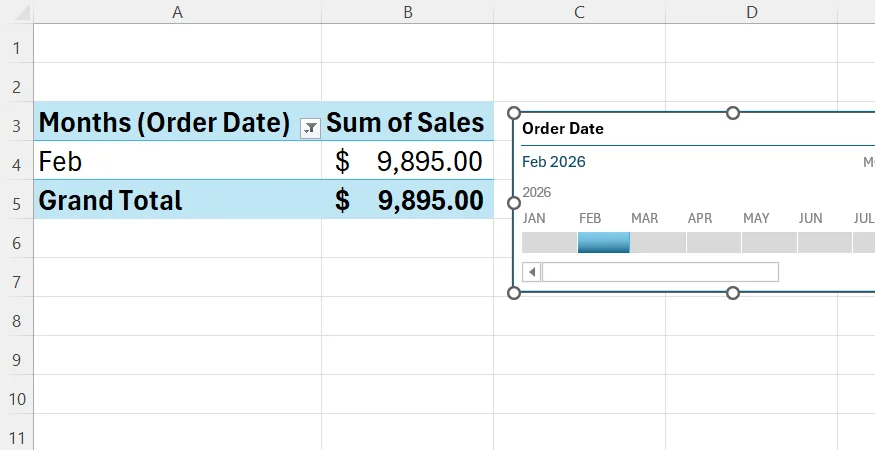Screen dimensions: 875x450
Task: Click the 'Sum of Sales' header cell
Action: pos(407,122)
